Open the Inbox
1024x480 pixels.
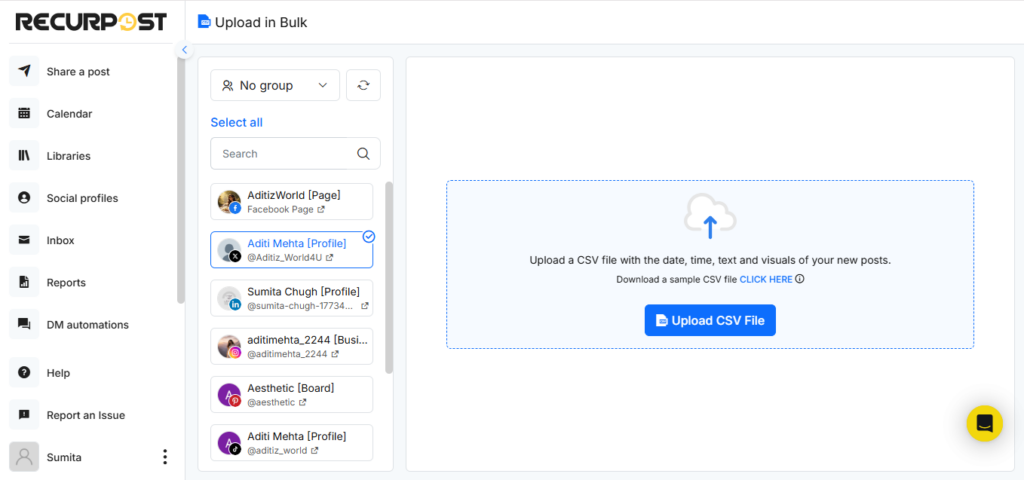[x=61, y=240]
